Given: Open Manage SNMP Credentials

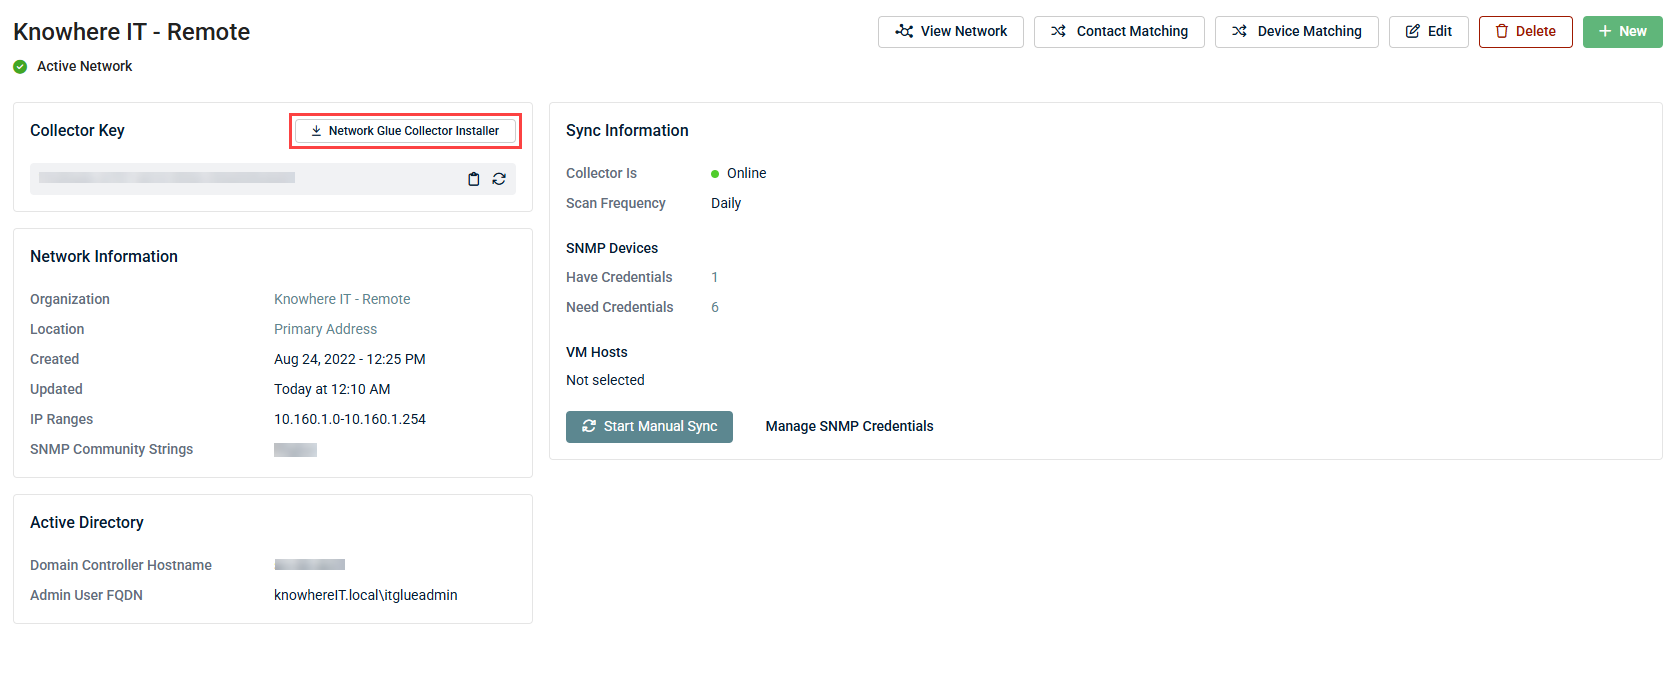Looking at the screenshot, I should pos(850,426).
